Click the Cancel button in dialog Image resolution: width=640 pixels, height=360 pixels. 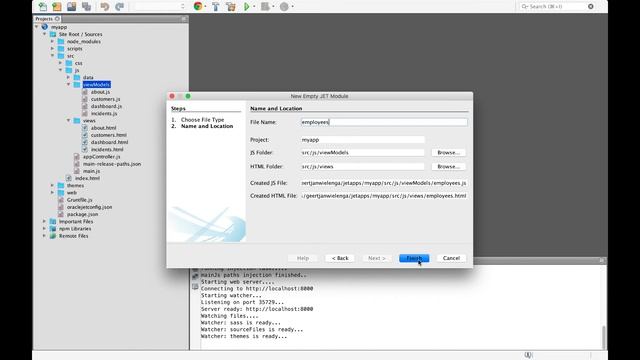point(451,258)
